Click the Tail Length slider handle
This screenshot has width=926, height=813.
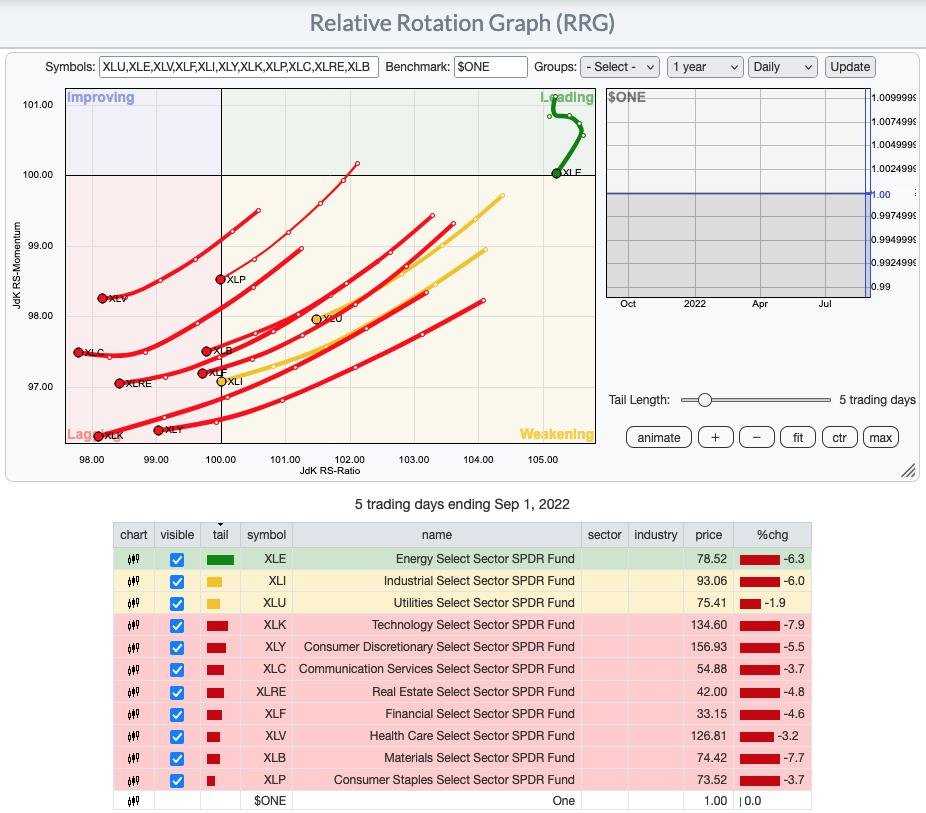pyautogui.click(x=705, y=400)
